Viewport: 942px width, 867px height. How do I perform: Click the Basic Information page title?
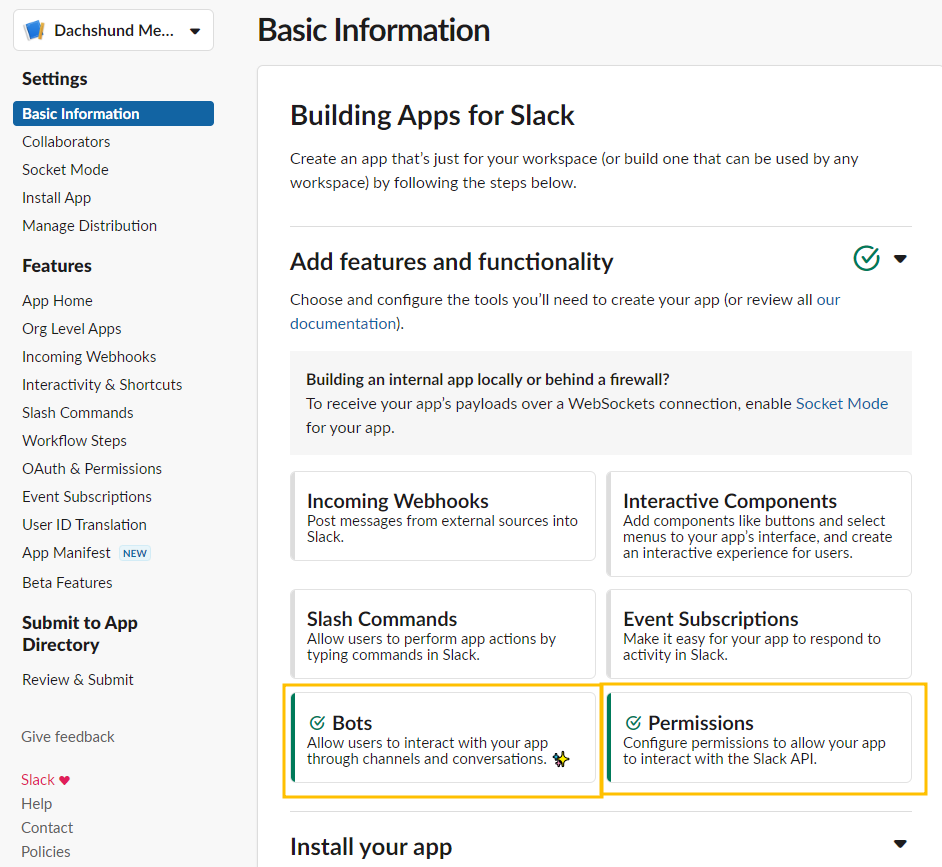[374, 30]
